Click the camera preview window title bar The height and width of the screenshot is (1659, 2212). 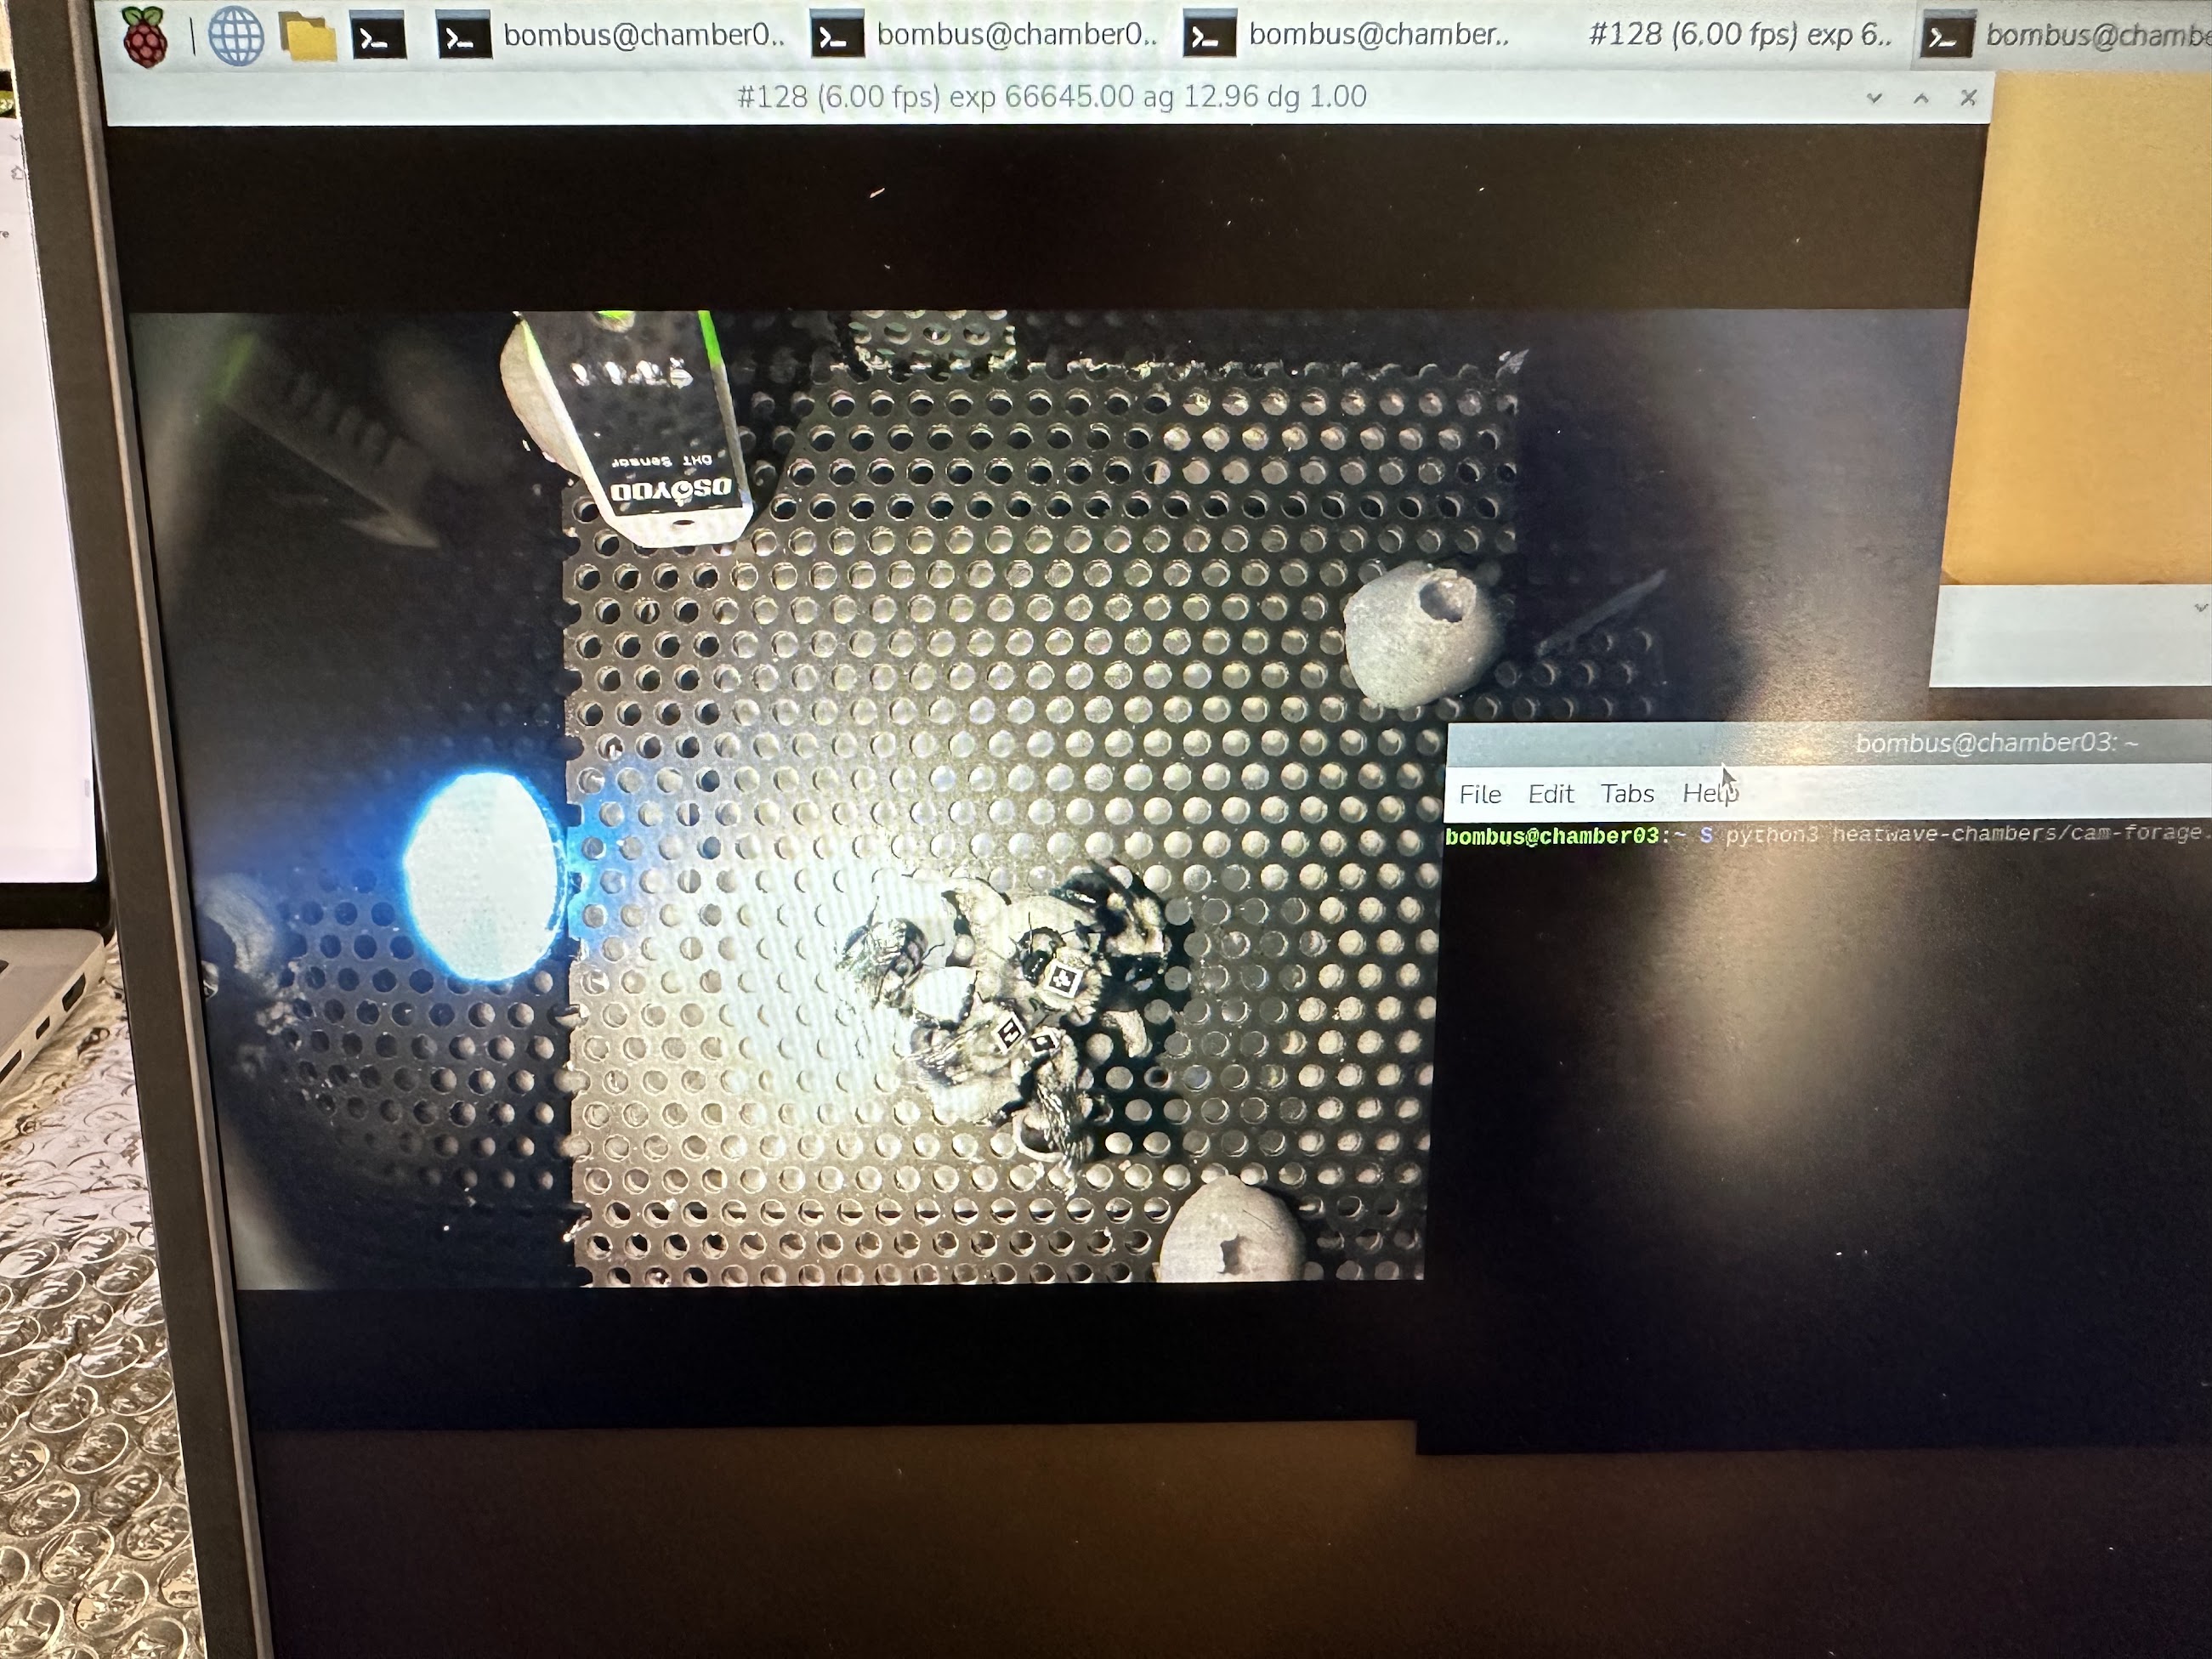[x=1050, y=97]
